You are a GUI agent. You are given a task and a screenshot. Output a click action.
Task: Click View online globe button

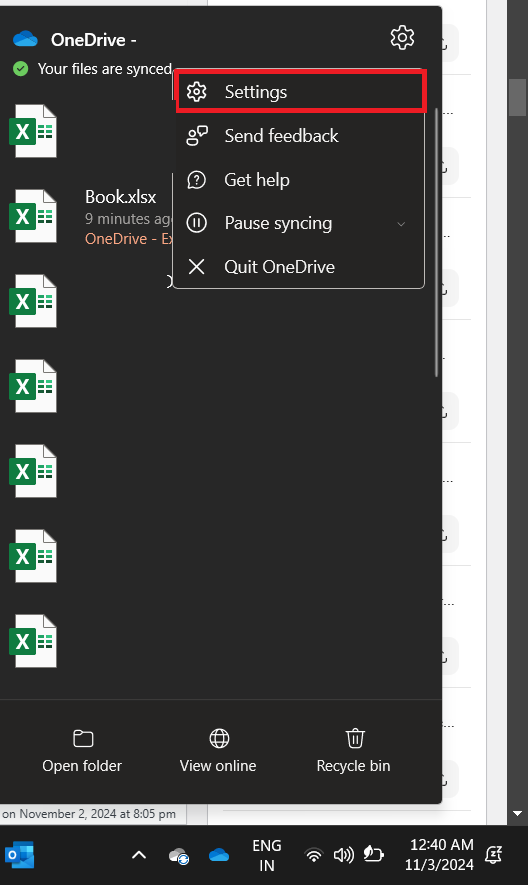[x=218, y=751]
